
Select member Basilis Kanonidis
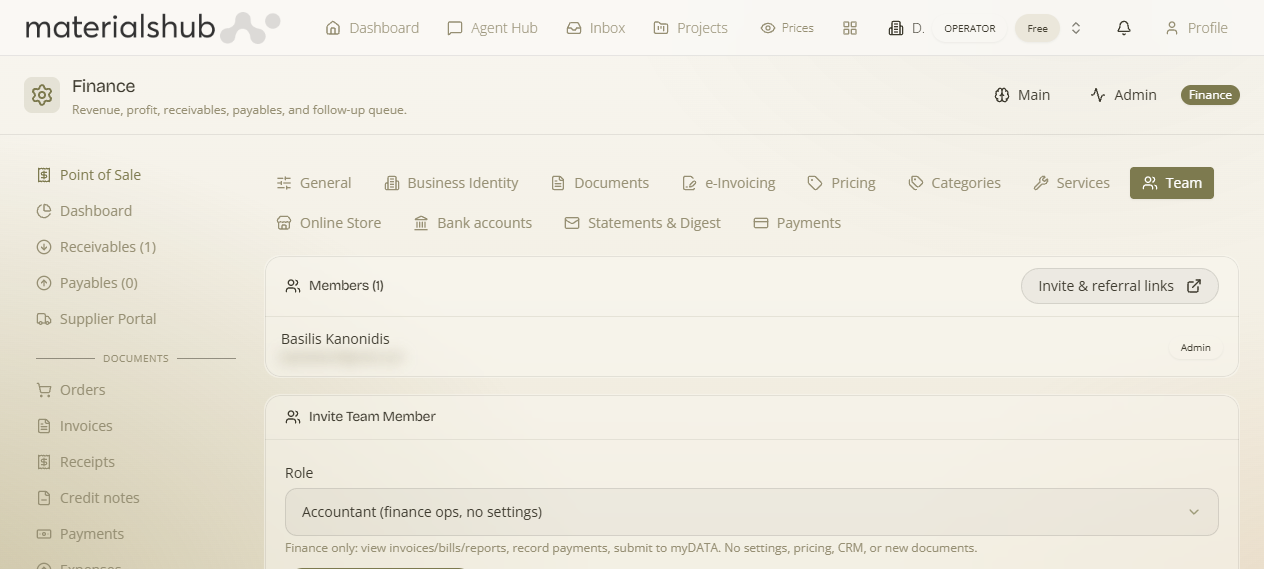(335, 339)
